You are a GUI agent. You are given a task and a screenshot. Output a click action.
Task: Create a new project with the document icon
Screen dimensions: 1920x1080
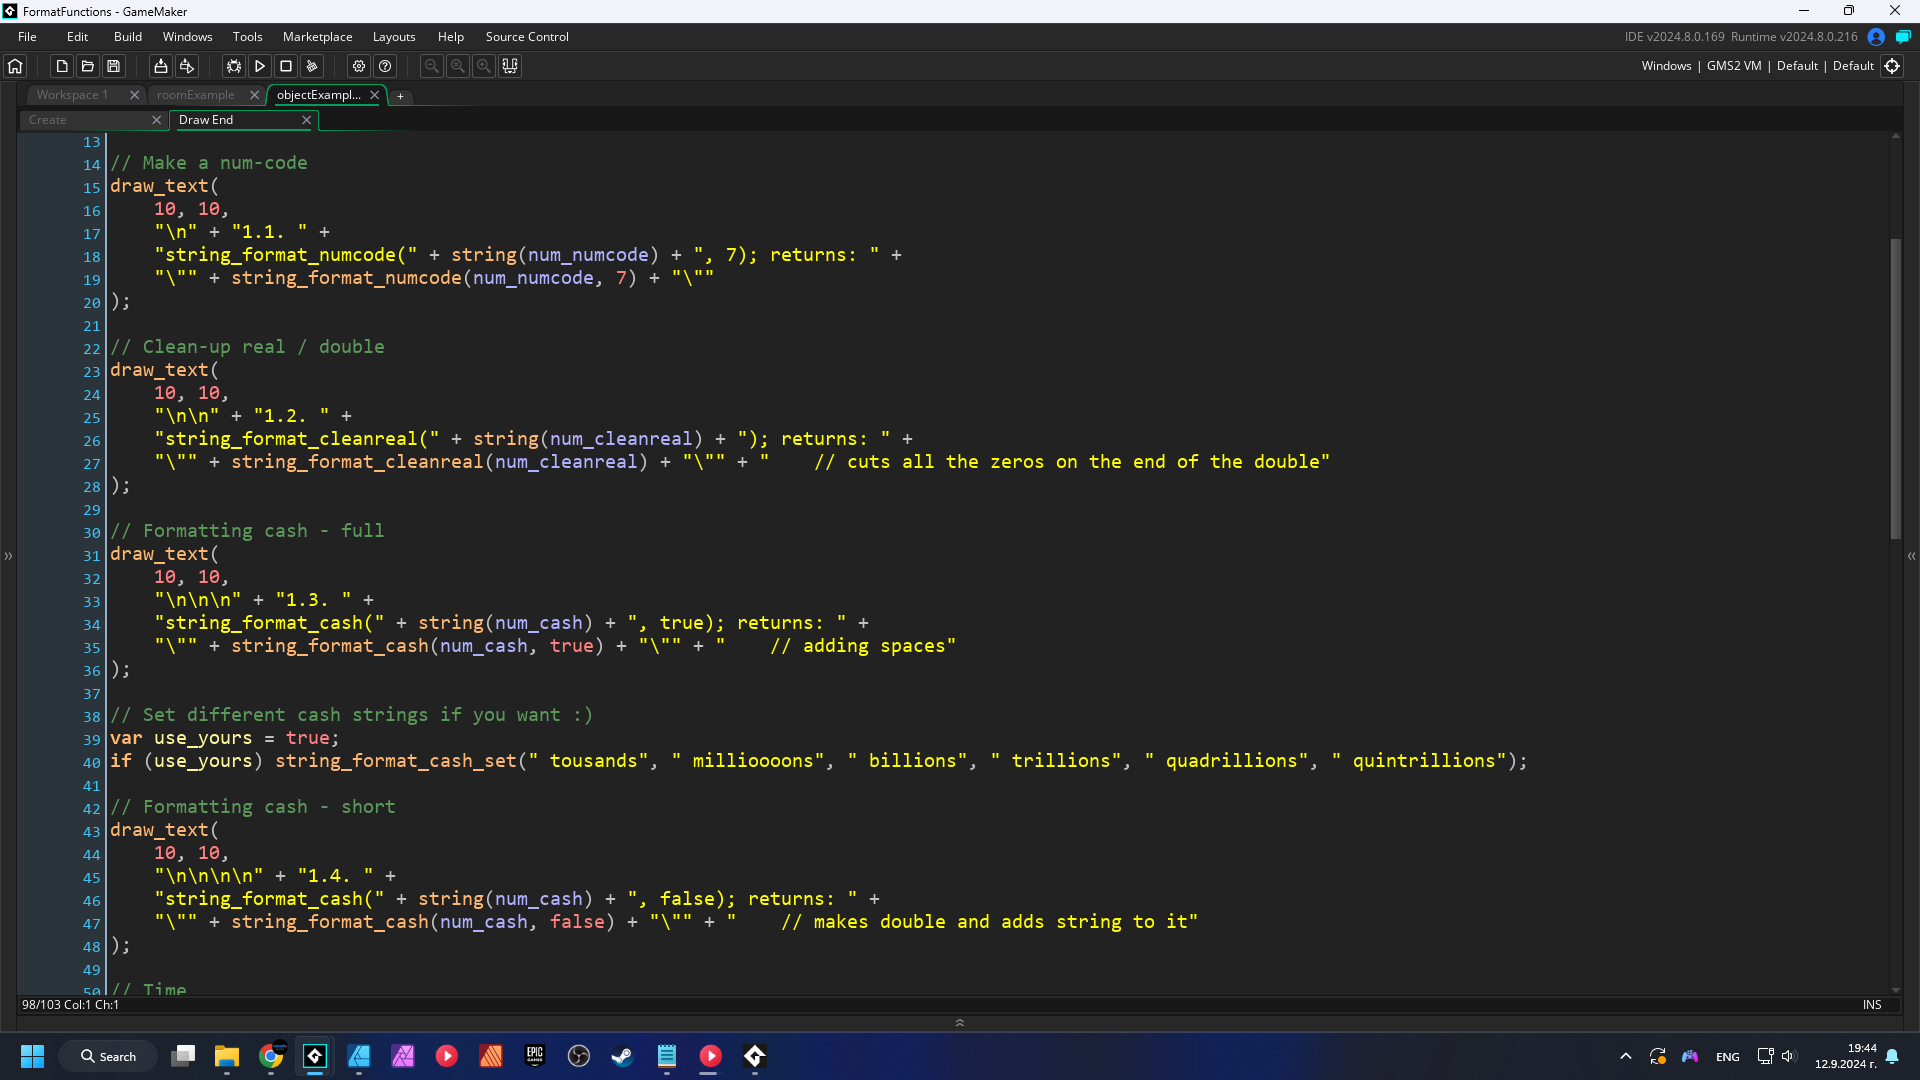pyautogui.click(x=61, y=66)
